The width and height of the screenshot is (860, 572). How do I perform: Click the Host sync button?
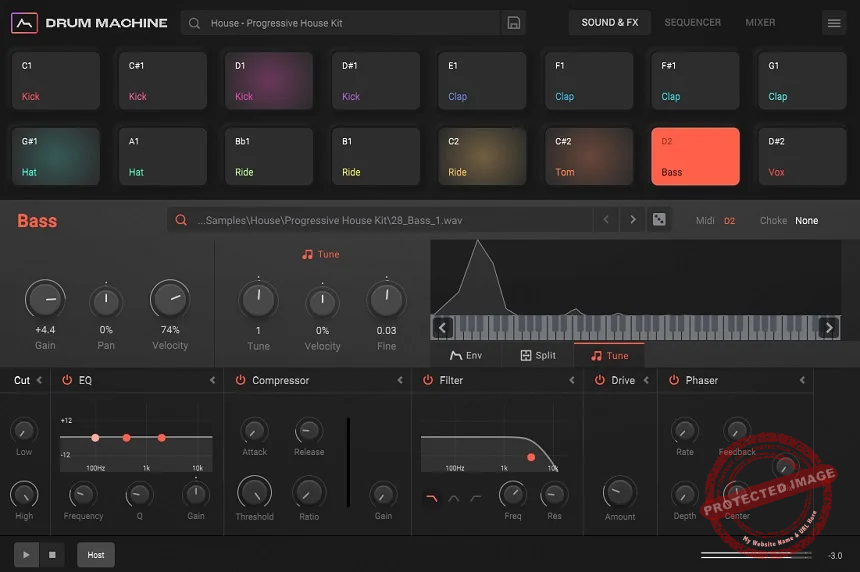(95, 554)
